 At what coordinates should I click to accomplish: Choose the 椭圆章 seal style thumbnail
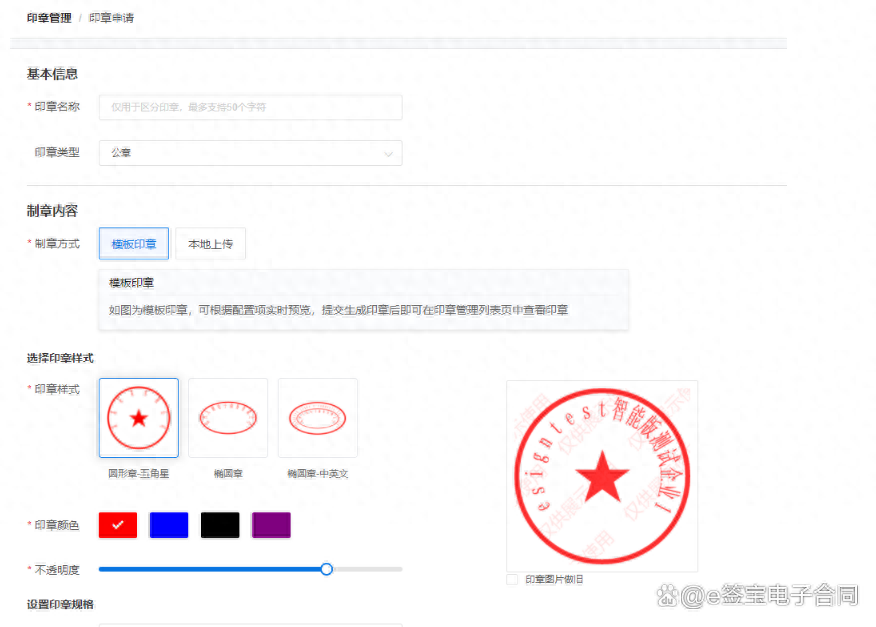pyautogui.click(x=228, y=418)
